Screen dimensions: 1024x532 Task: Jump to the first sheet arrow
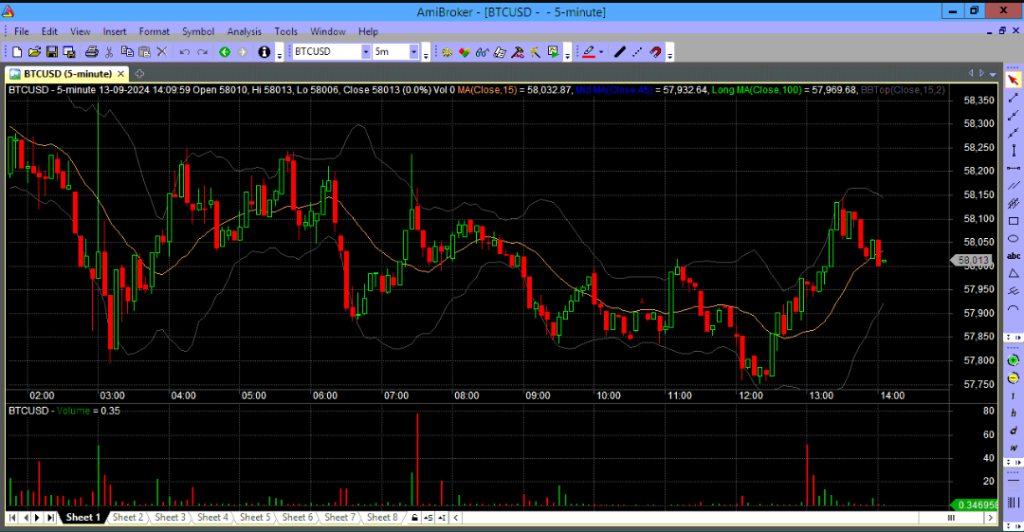tap(12, 518)
